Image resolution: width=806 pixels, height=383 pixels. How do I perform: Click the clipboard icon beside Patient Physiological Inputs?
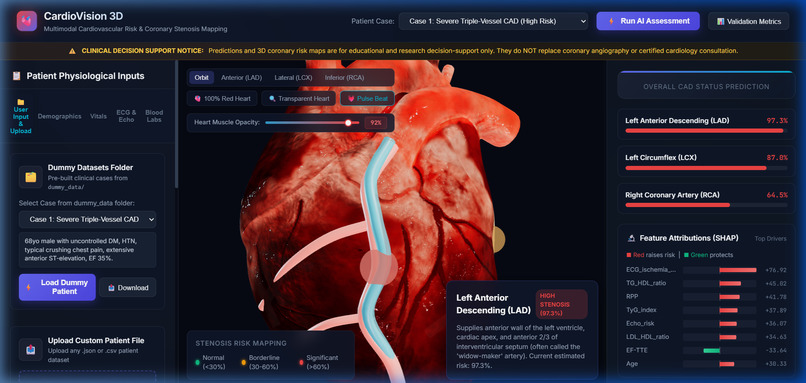coord(16,76)
